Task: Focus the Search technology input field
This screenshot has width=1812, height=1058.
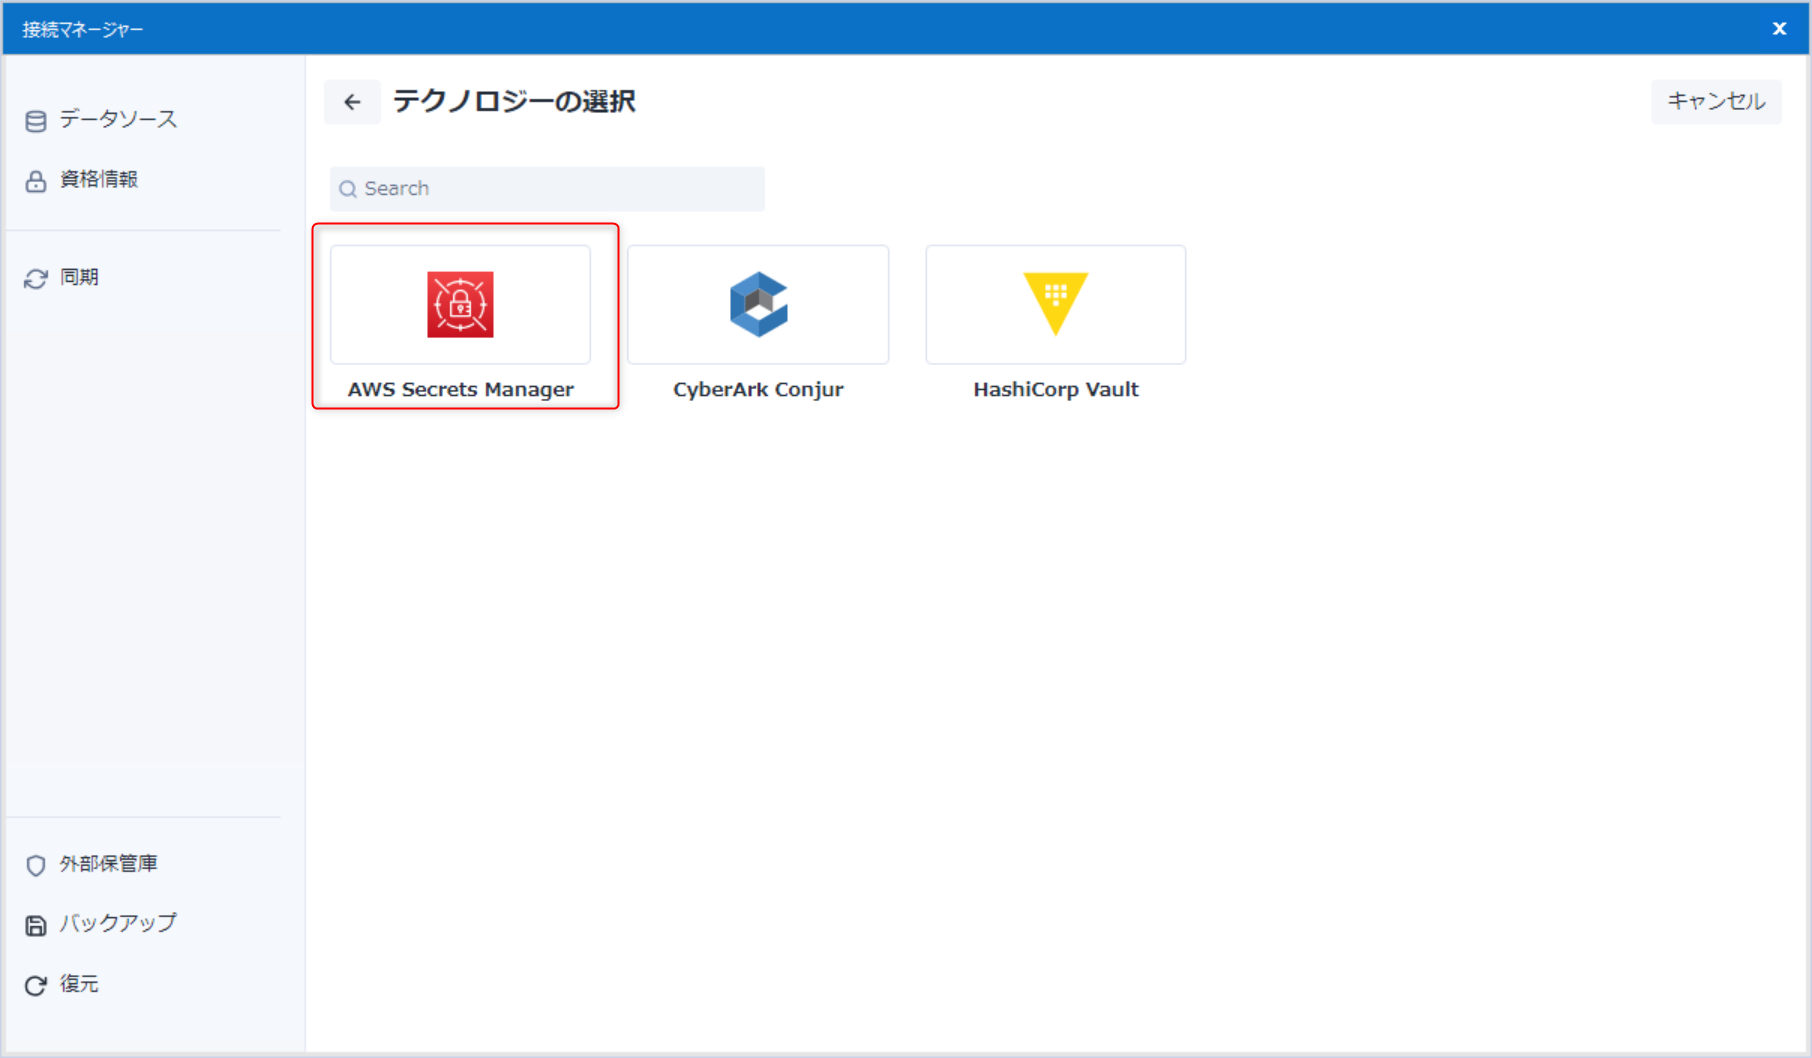Action: 547,189
